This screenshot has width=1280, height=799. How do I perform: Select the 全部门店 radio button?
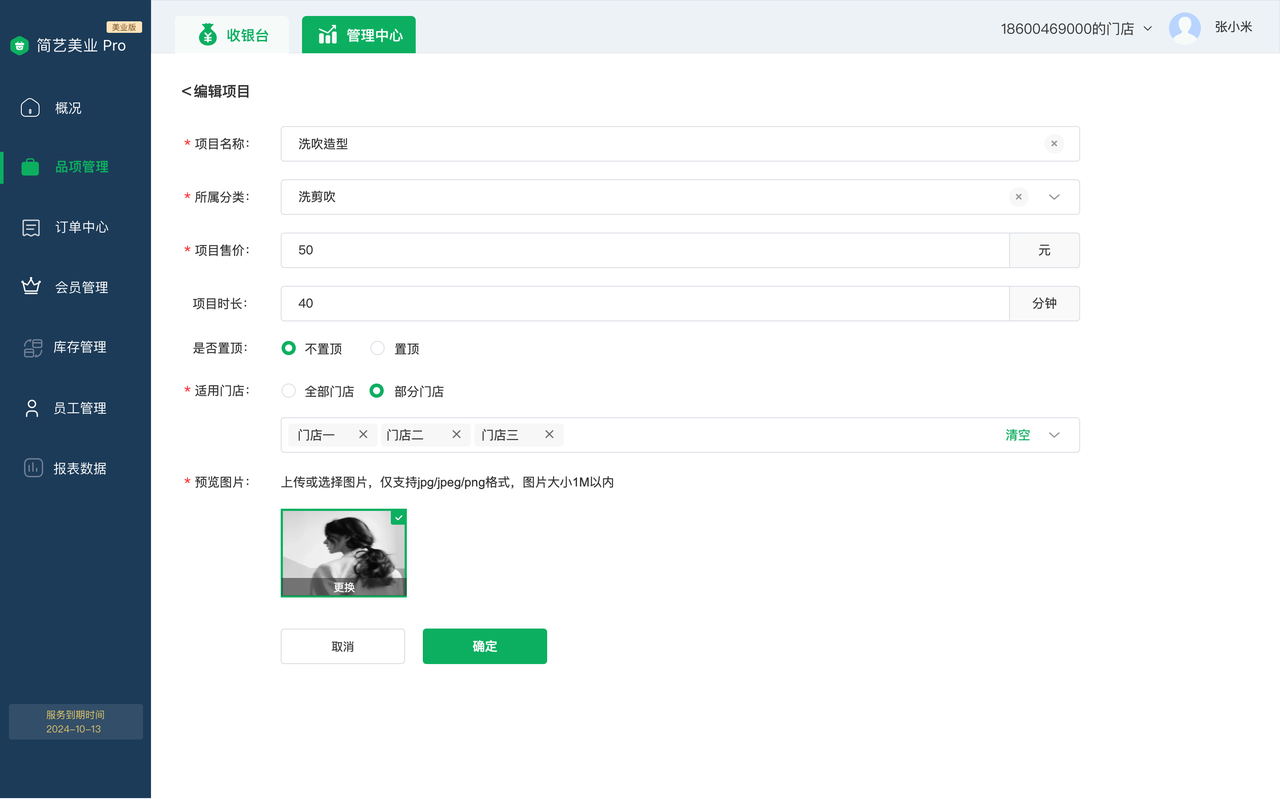point(289,391)
